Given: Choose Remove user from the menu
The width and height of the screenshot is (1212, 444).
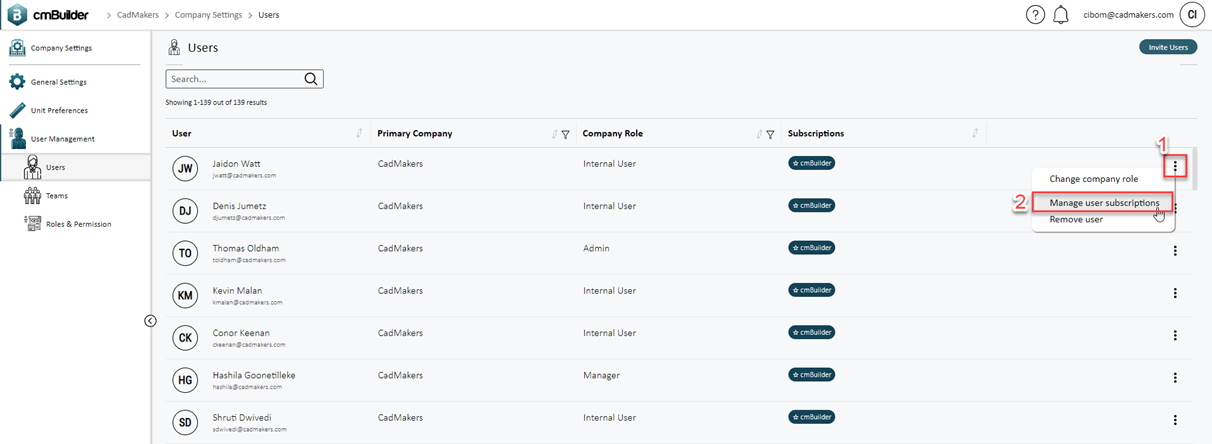Looking at the screenshot, I should click(x=1076, y=219).
